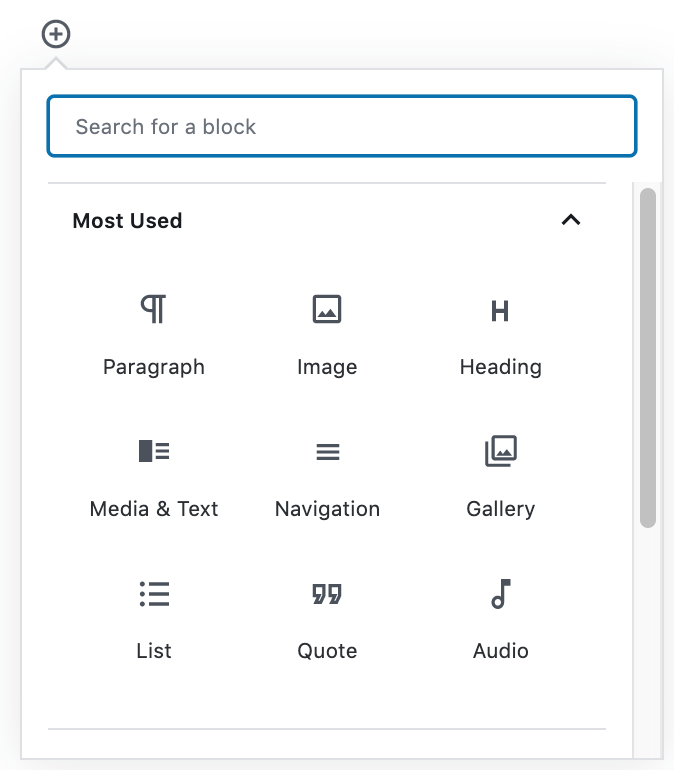This screenshot has width=674, height=770.
Task: Select the Audio block music note icon
Action: (x=500, y=594)
